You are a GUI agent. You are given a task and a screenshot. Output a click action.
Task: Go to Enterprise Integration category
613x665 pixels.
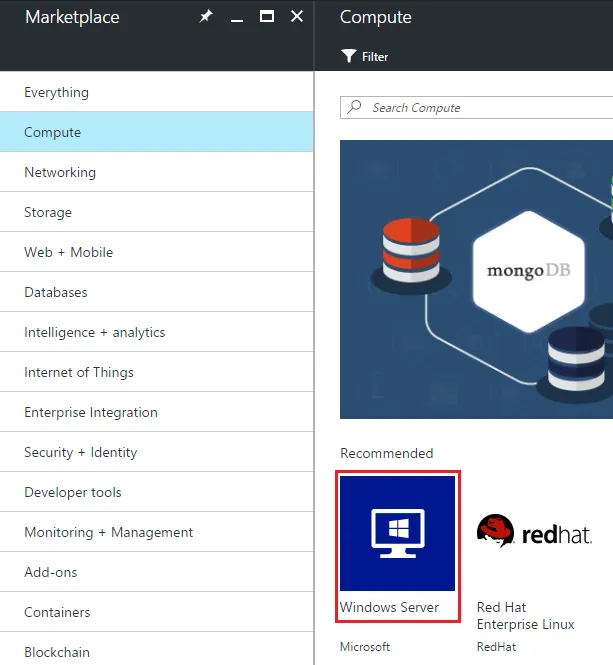pos(157,412)
